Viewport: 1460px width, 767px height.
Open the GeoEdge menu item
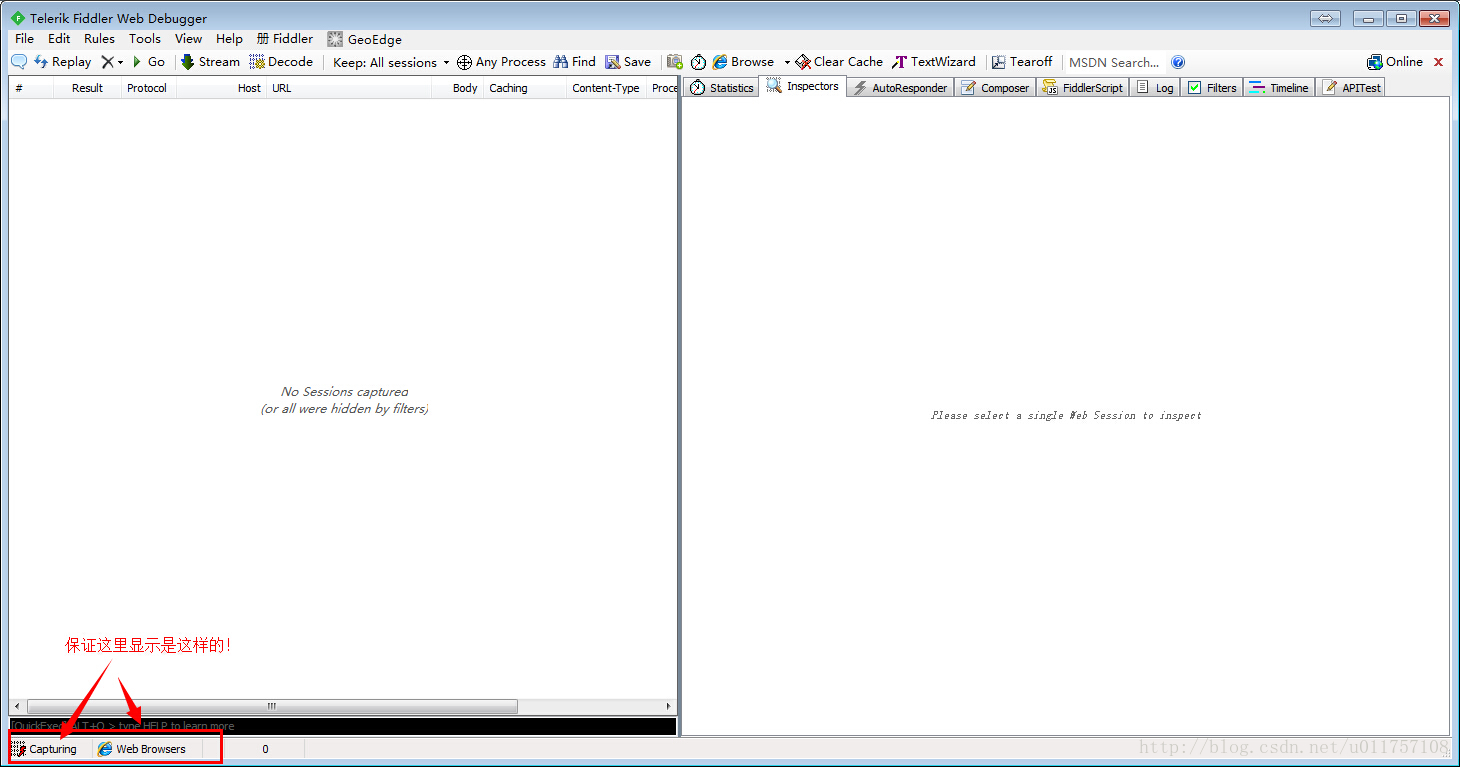364,39
